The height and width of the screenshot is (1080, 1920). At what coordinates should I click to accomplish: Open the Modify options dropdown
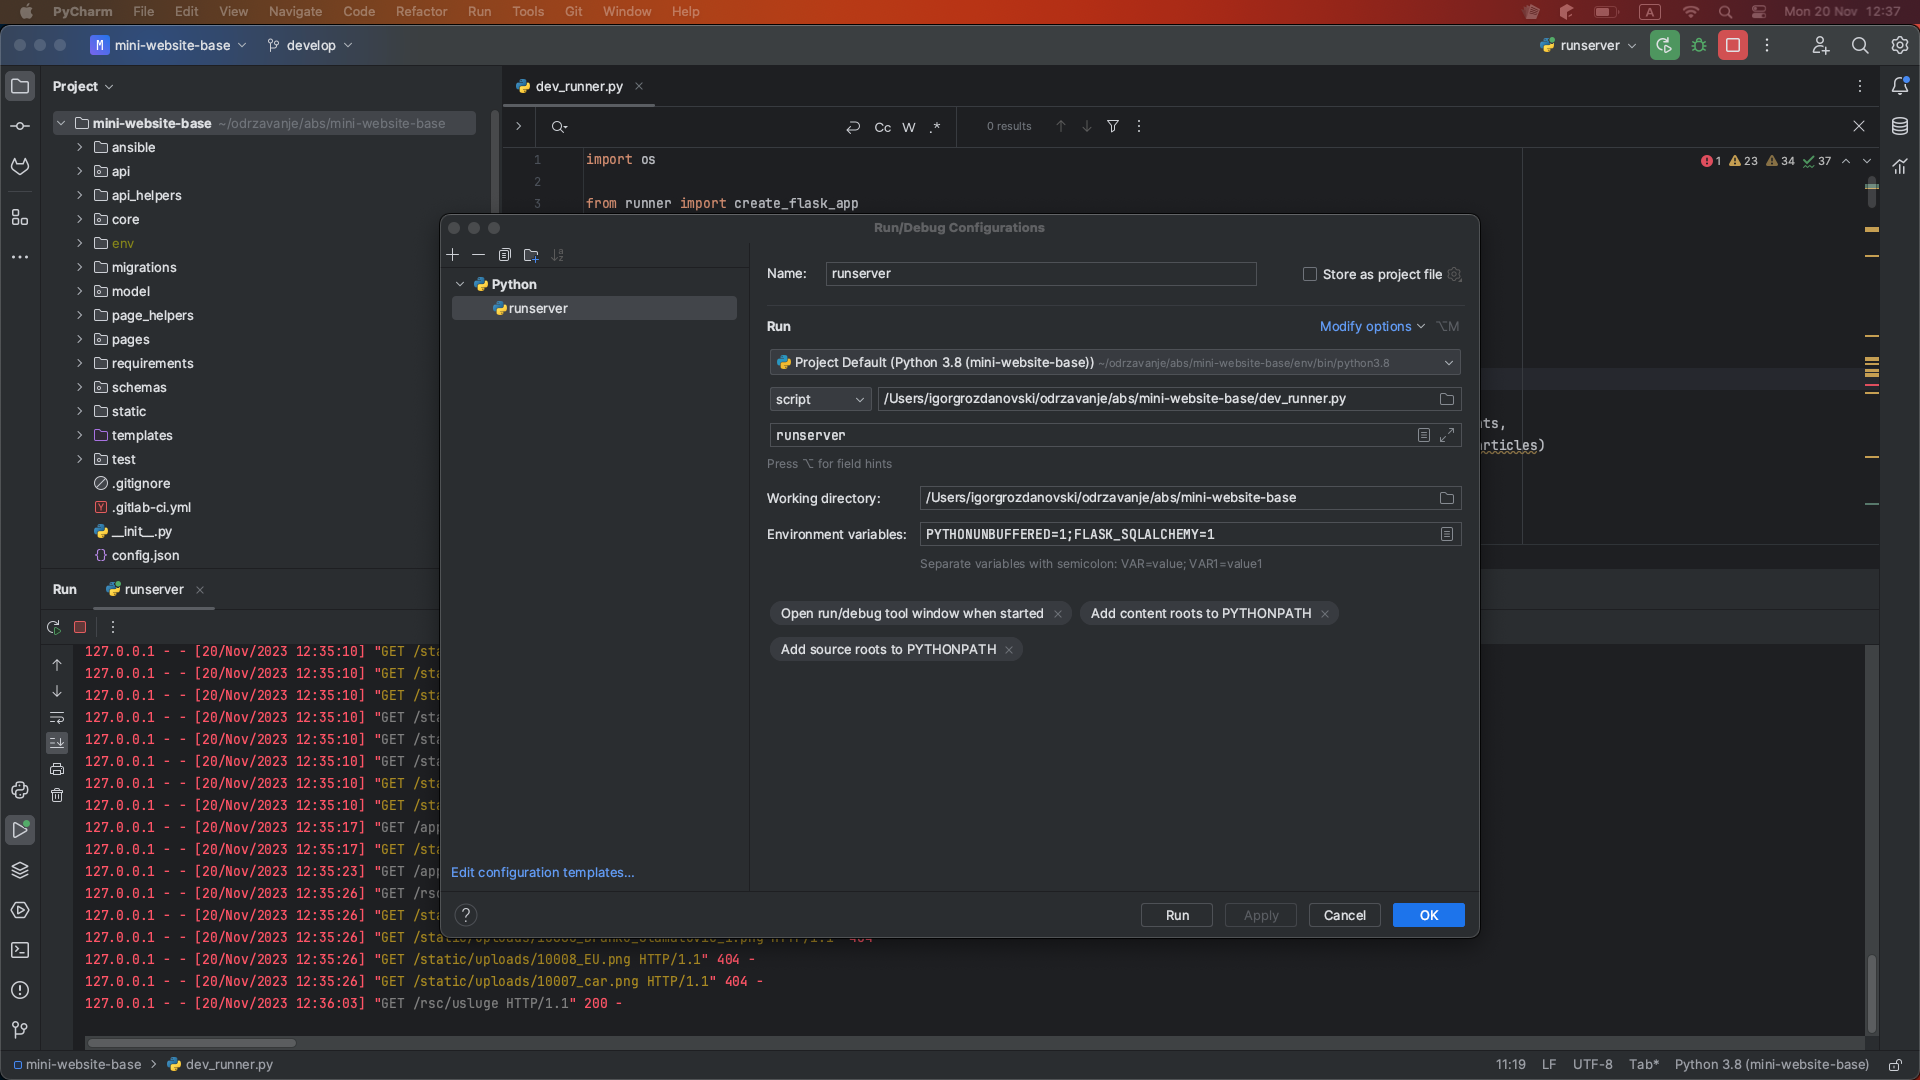point(1372,326)
